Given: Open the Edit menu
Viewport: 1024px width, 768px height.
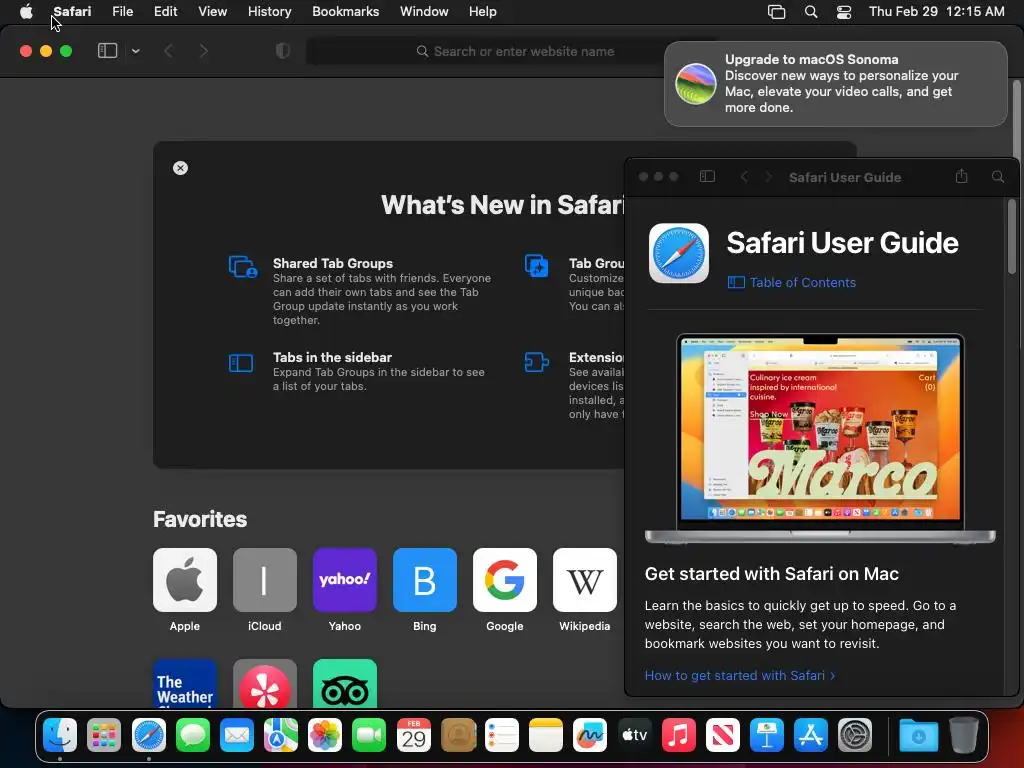Looking at the screenshot, I should (x=165, y=12).
